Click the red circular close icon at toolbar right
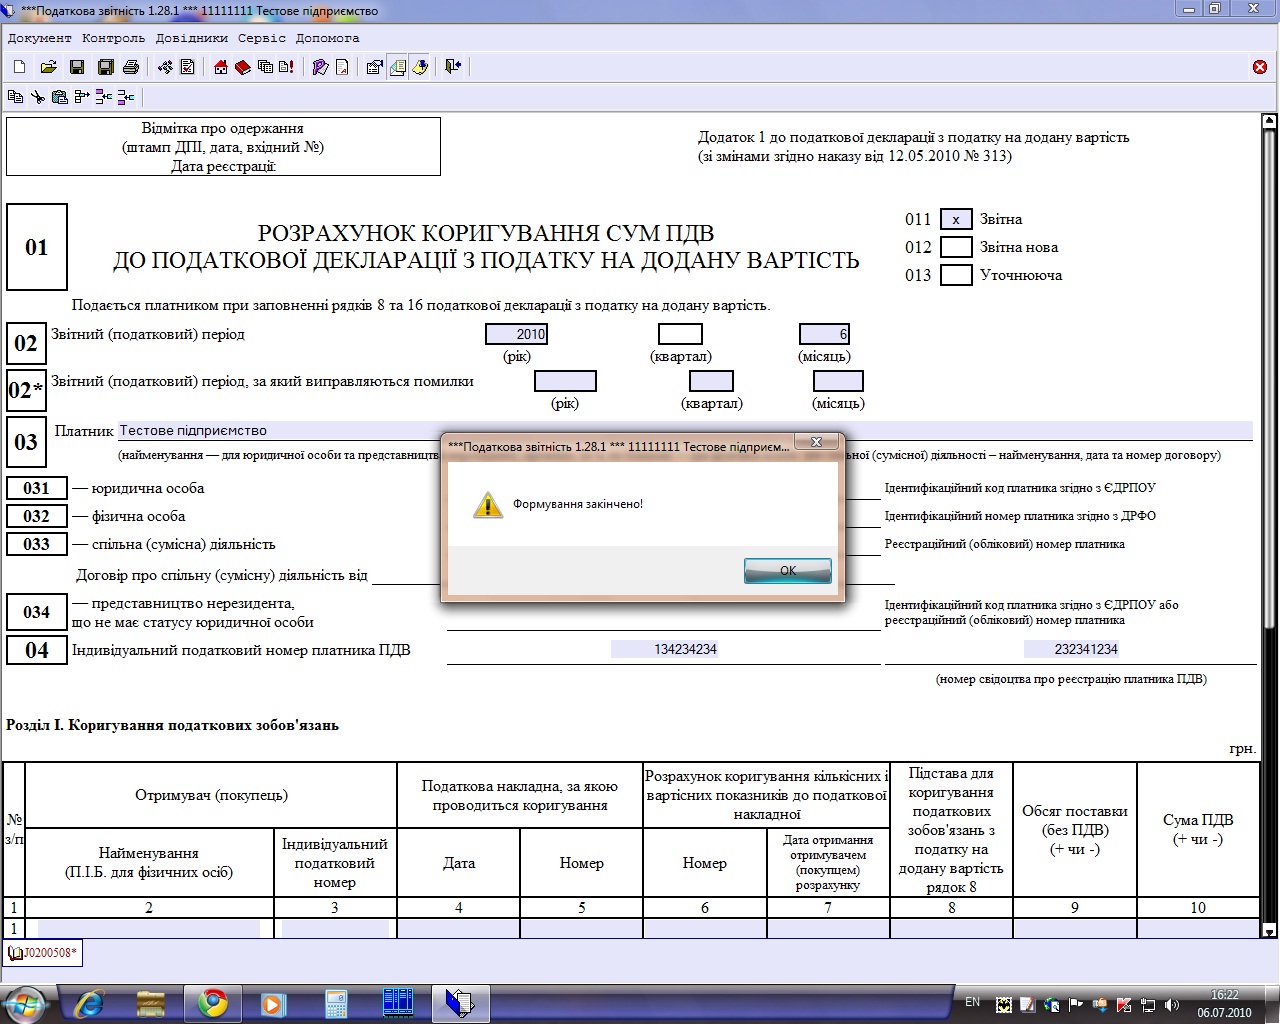The width and height of the screenshot is (1280, 1024). coord(1260,67)
